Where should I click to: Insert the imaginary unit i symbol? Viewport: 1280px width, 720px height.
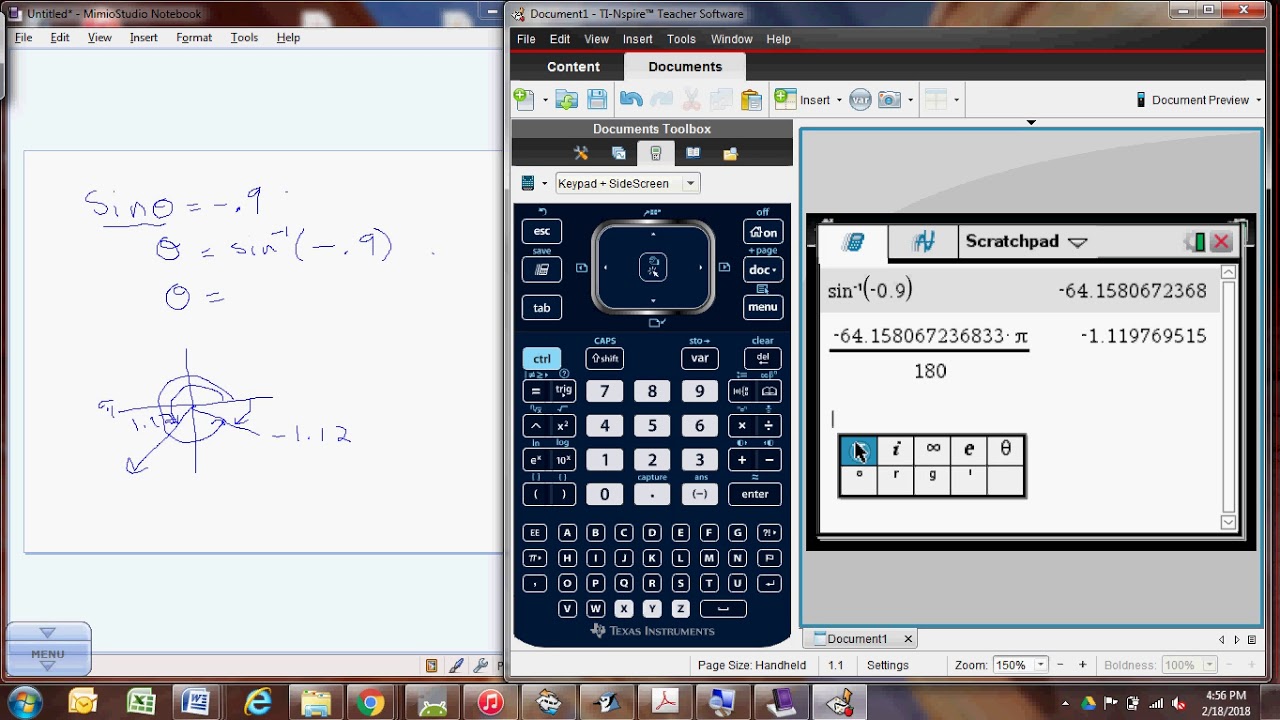895,450
